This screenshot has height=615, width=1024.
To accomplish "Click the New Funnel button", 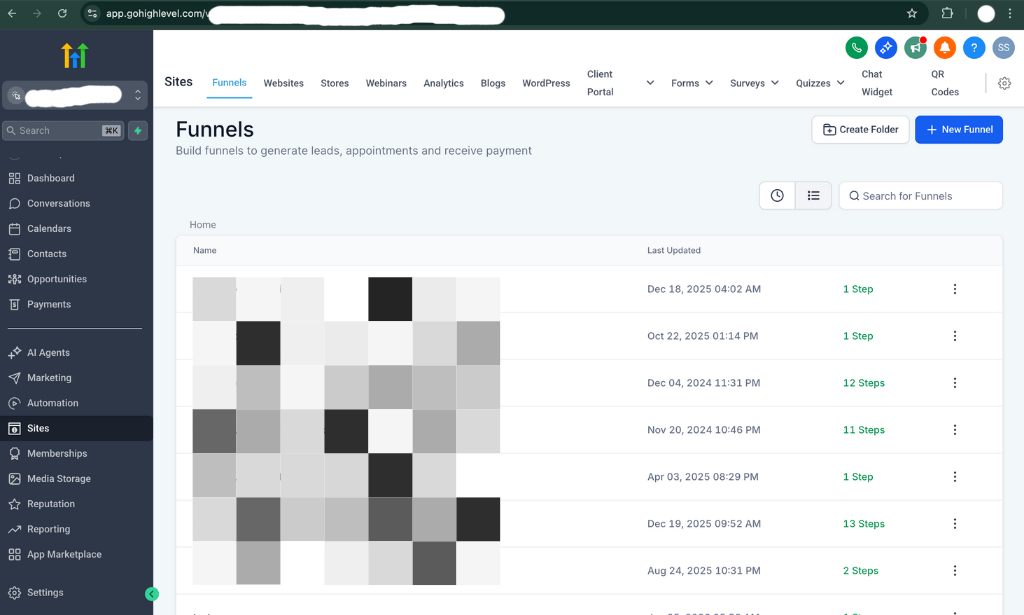I will (x=958, y=129).
